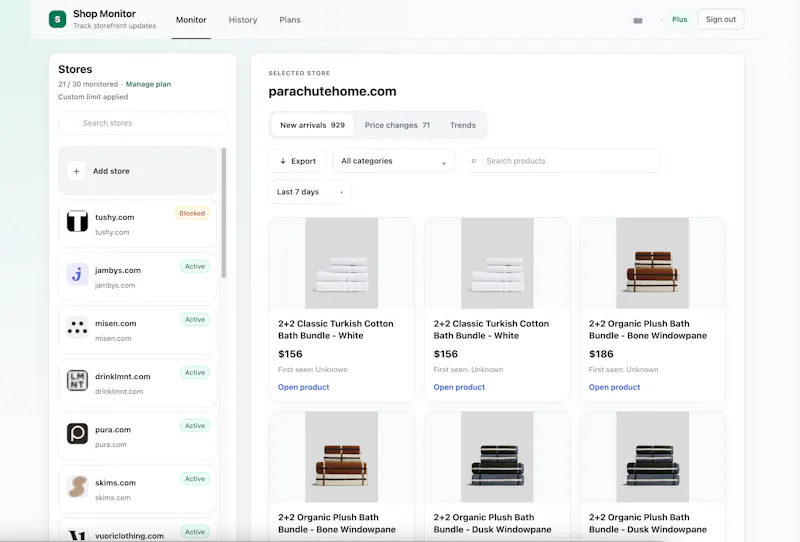Click the tushy.com store logo icon
Image resolution: width=800 pixels, height=542 pixels.
[x=77, y=221]
